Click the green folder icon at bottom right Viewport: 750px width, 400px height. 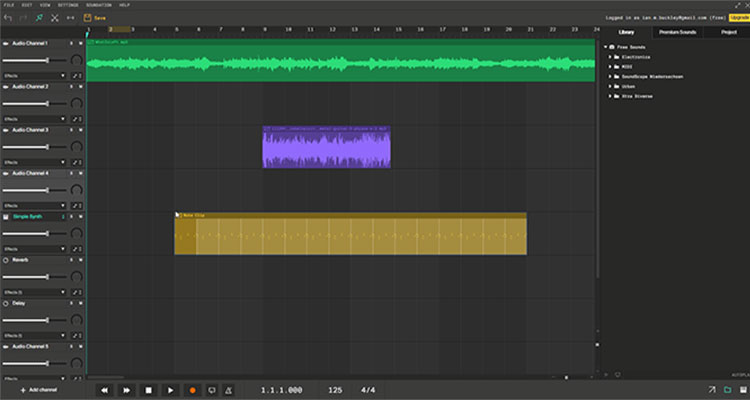[x=728, y=390]
